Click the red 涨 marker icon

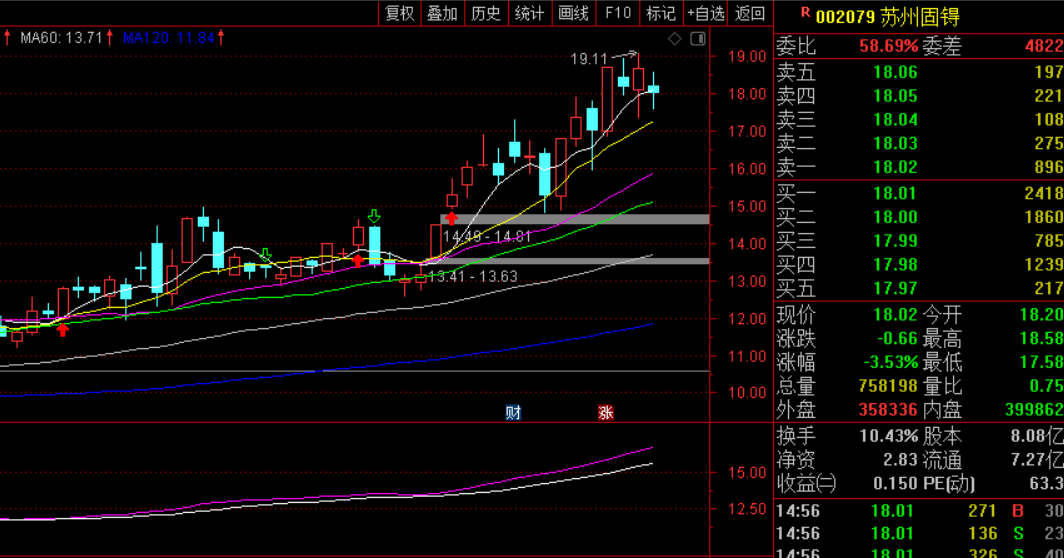pyautogui.click(x=605, y=412)
